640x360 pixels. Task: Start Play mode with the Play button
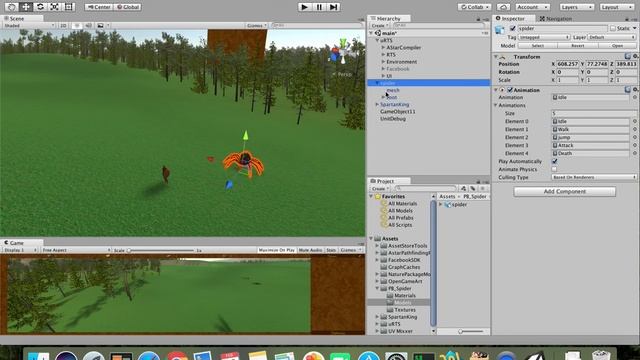click(304, 7)
